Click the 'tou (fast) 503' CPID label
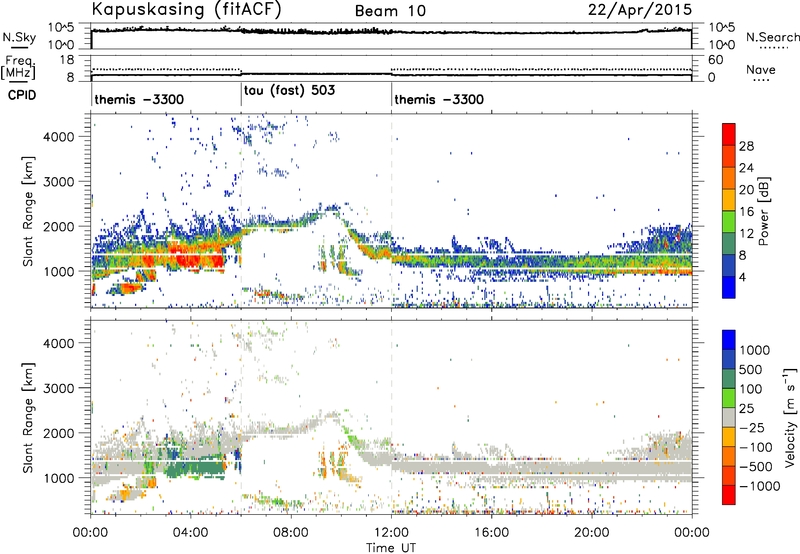 point(289,91)
